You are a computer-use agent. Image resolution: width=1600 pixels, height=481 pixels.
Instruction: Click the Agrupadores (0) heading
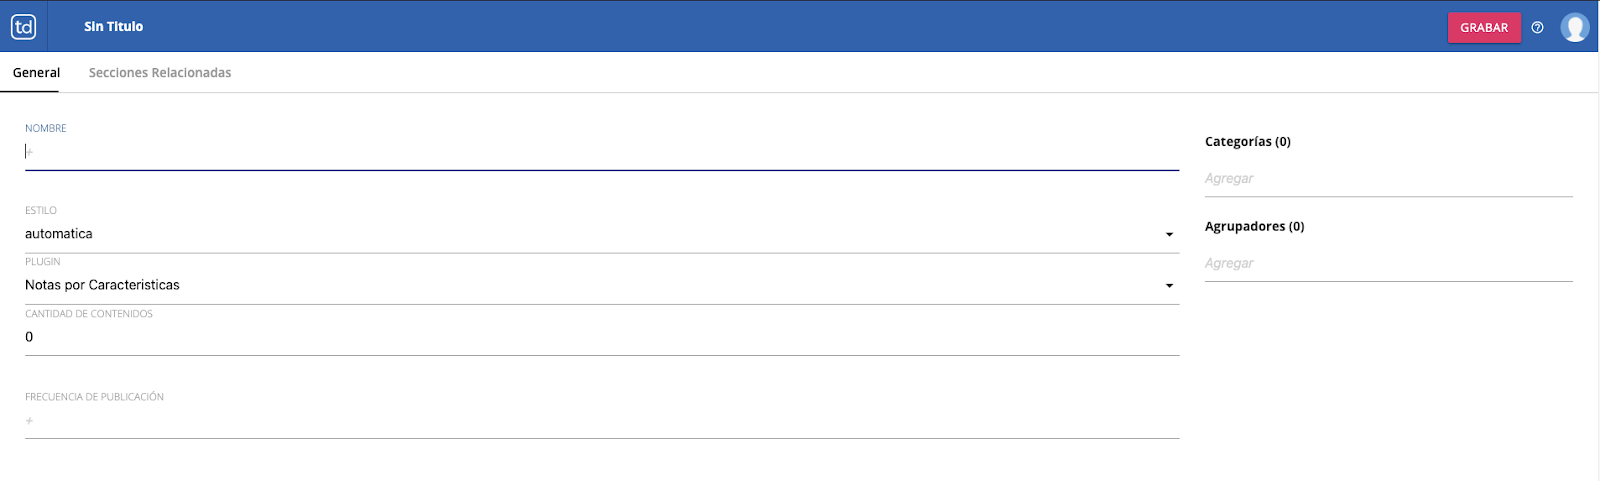click(x=1254, y=227)
